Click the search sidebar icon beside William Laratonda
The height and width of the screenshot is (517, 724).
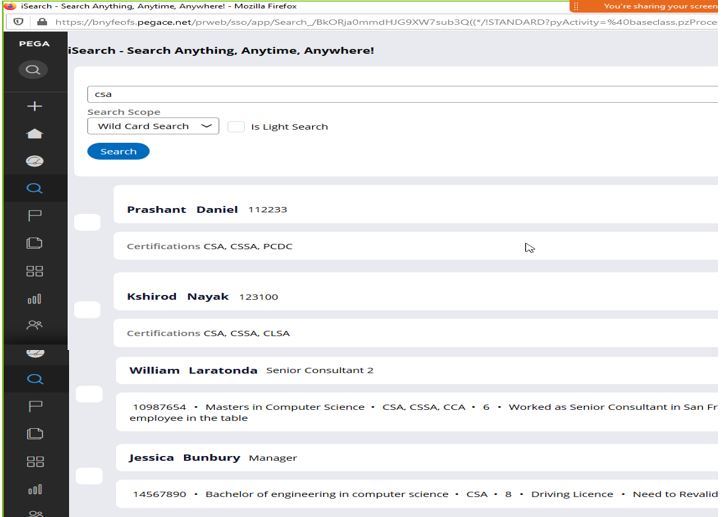point(35,379)
